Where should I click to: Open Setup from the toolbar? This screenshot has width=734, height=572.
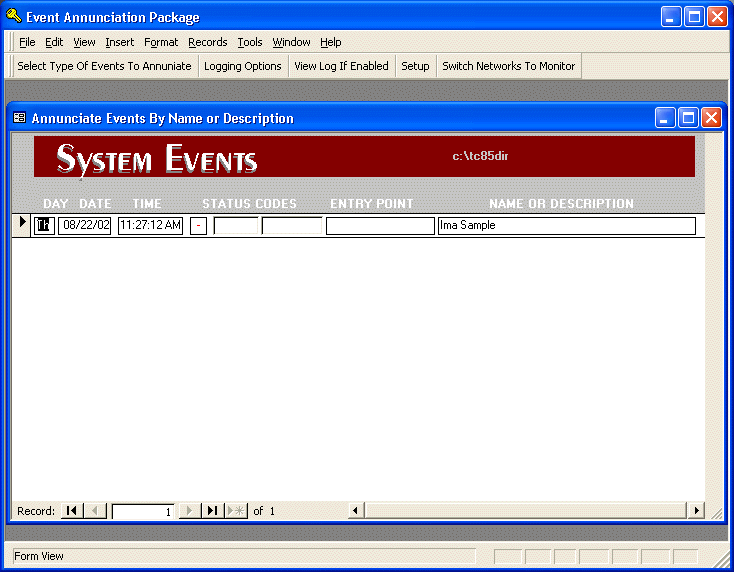coord(415,66)
